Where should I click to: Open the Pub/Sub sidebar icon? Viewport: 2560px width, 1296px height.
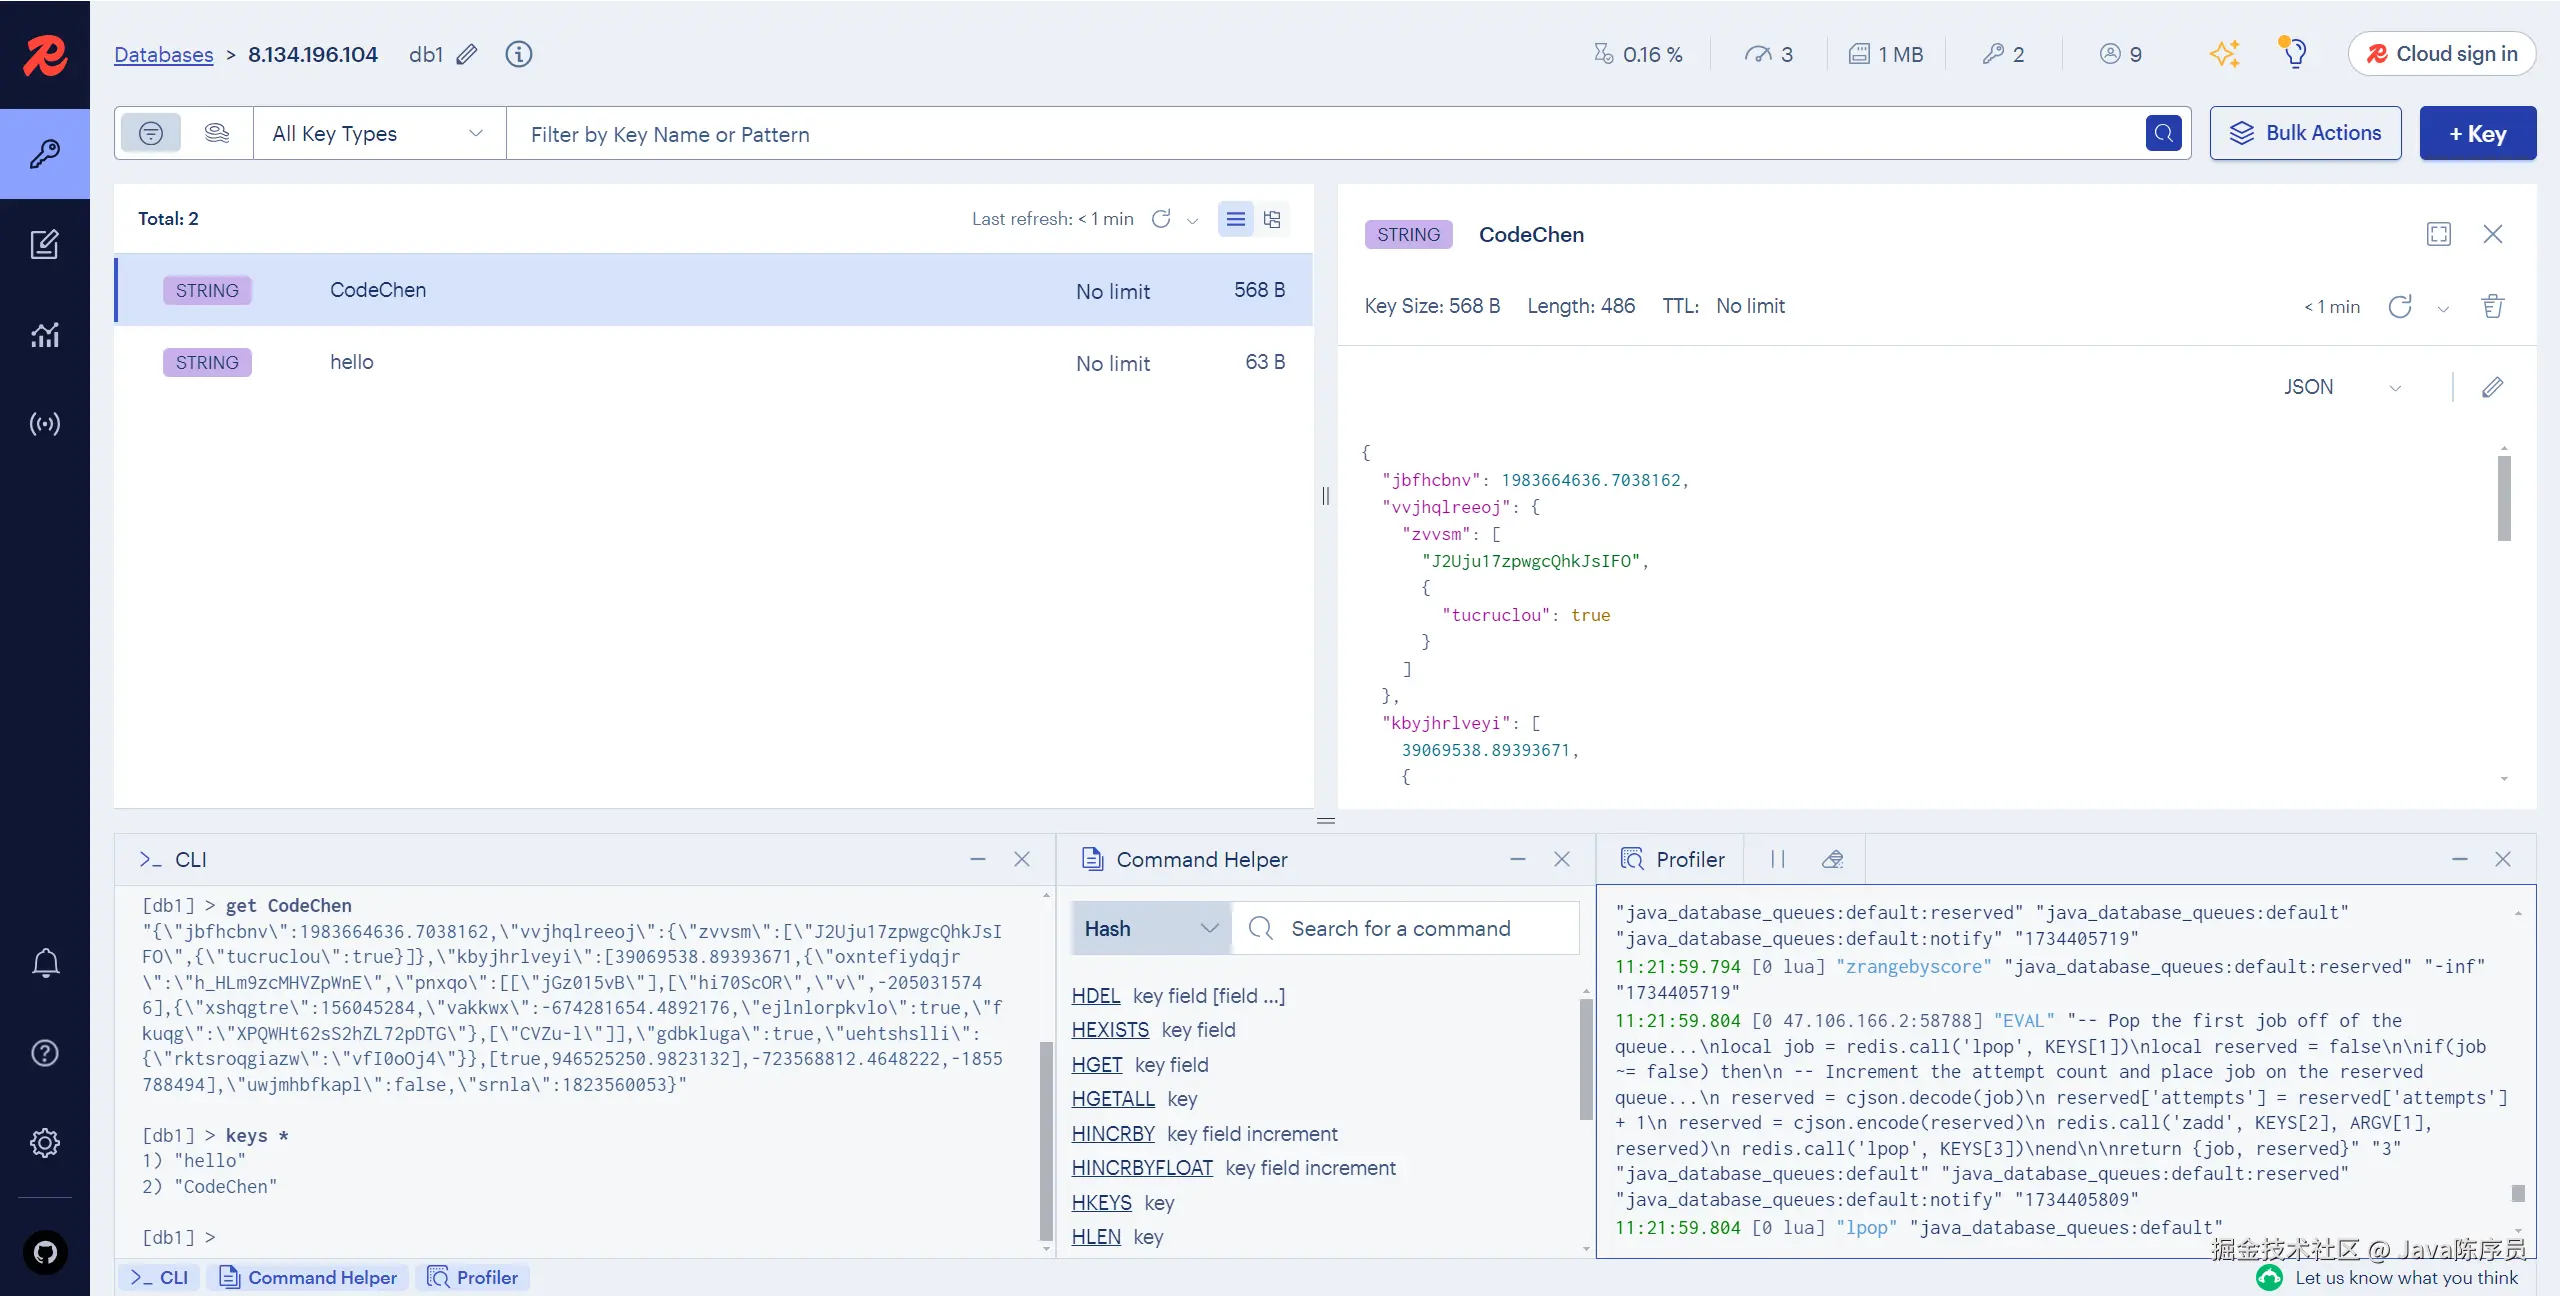(x=44, y=424)
